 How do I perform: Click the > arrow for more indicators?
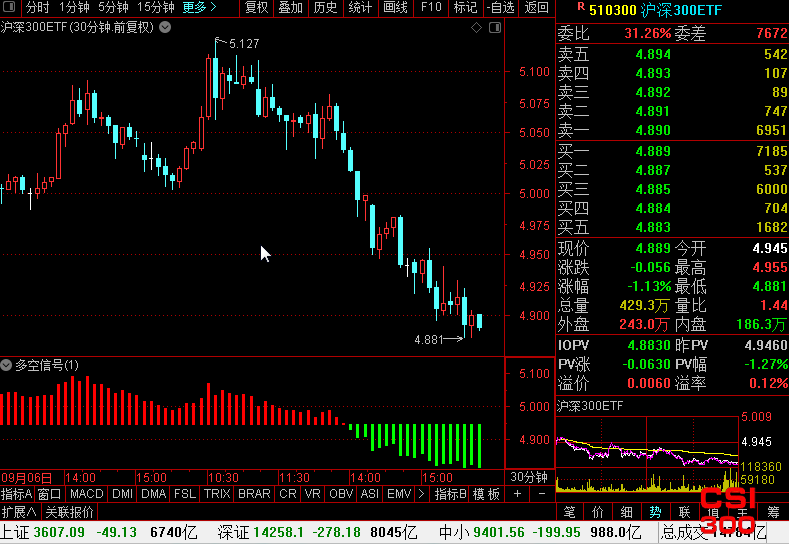(421, 494)
